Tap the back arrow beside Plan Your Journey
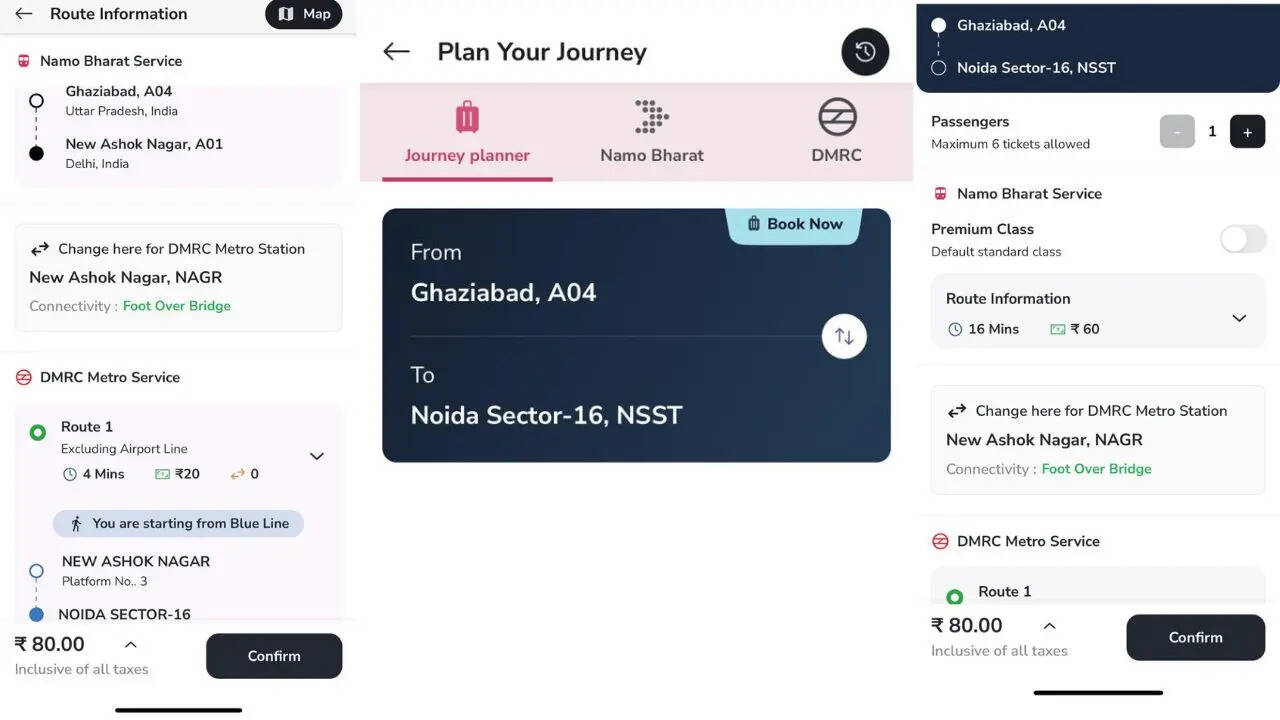The image size is (1280, 720). (396, 52)
